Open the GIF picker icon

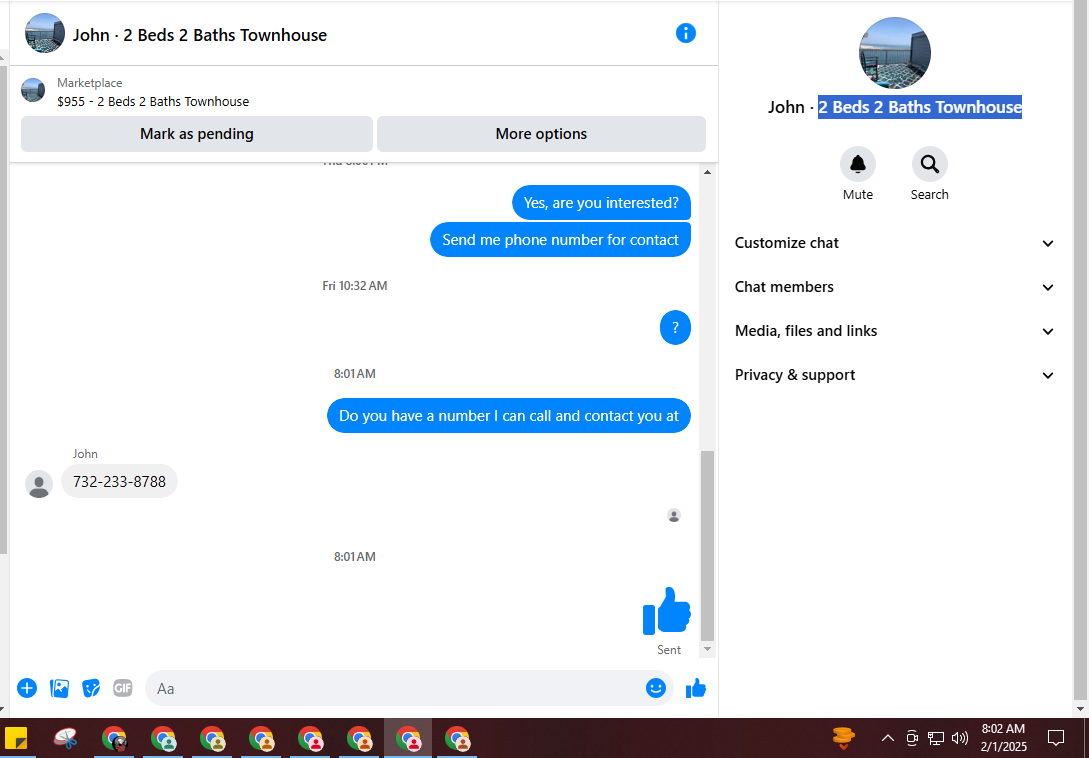[123, 689]
